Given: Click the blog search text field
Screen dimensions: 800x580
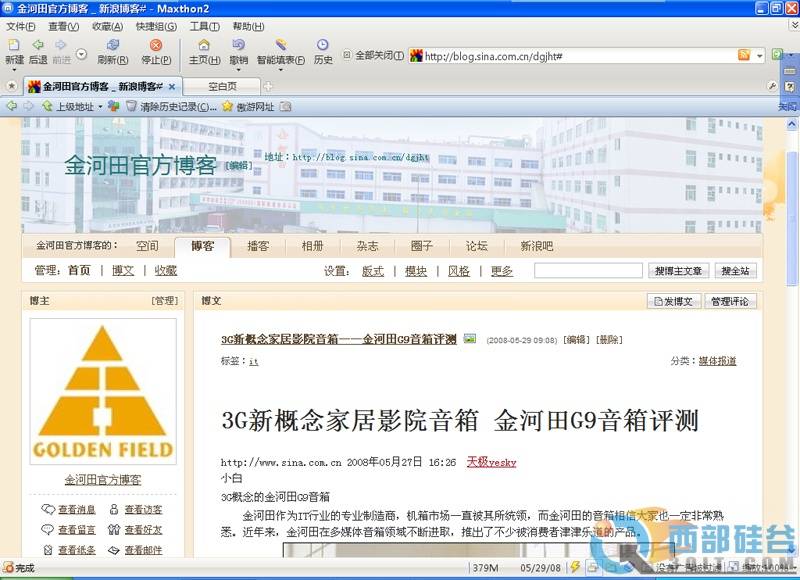Looking at the screenshot, I should point(588,271).
